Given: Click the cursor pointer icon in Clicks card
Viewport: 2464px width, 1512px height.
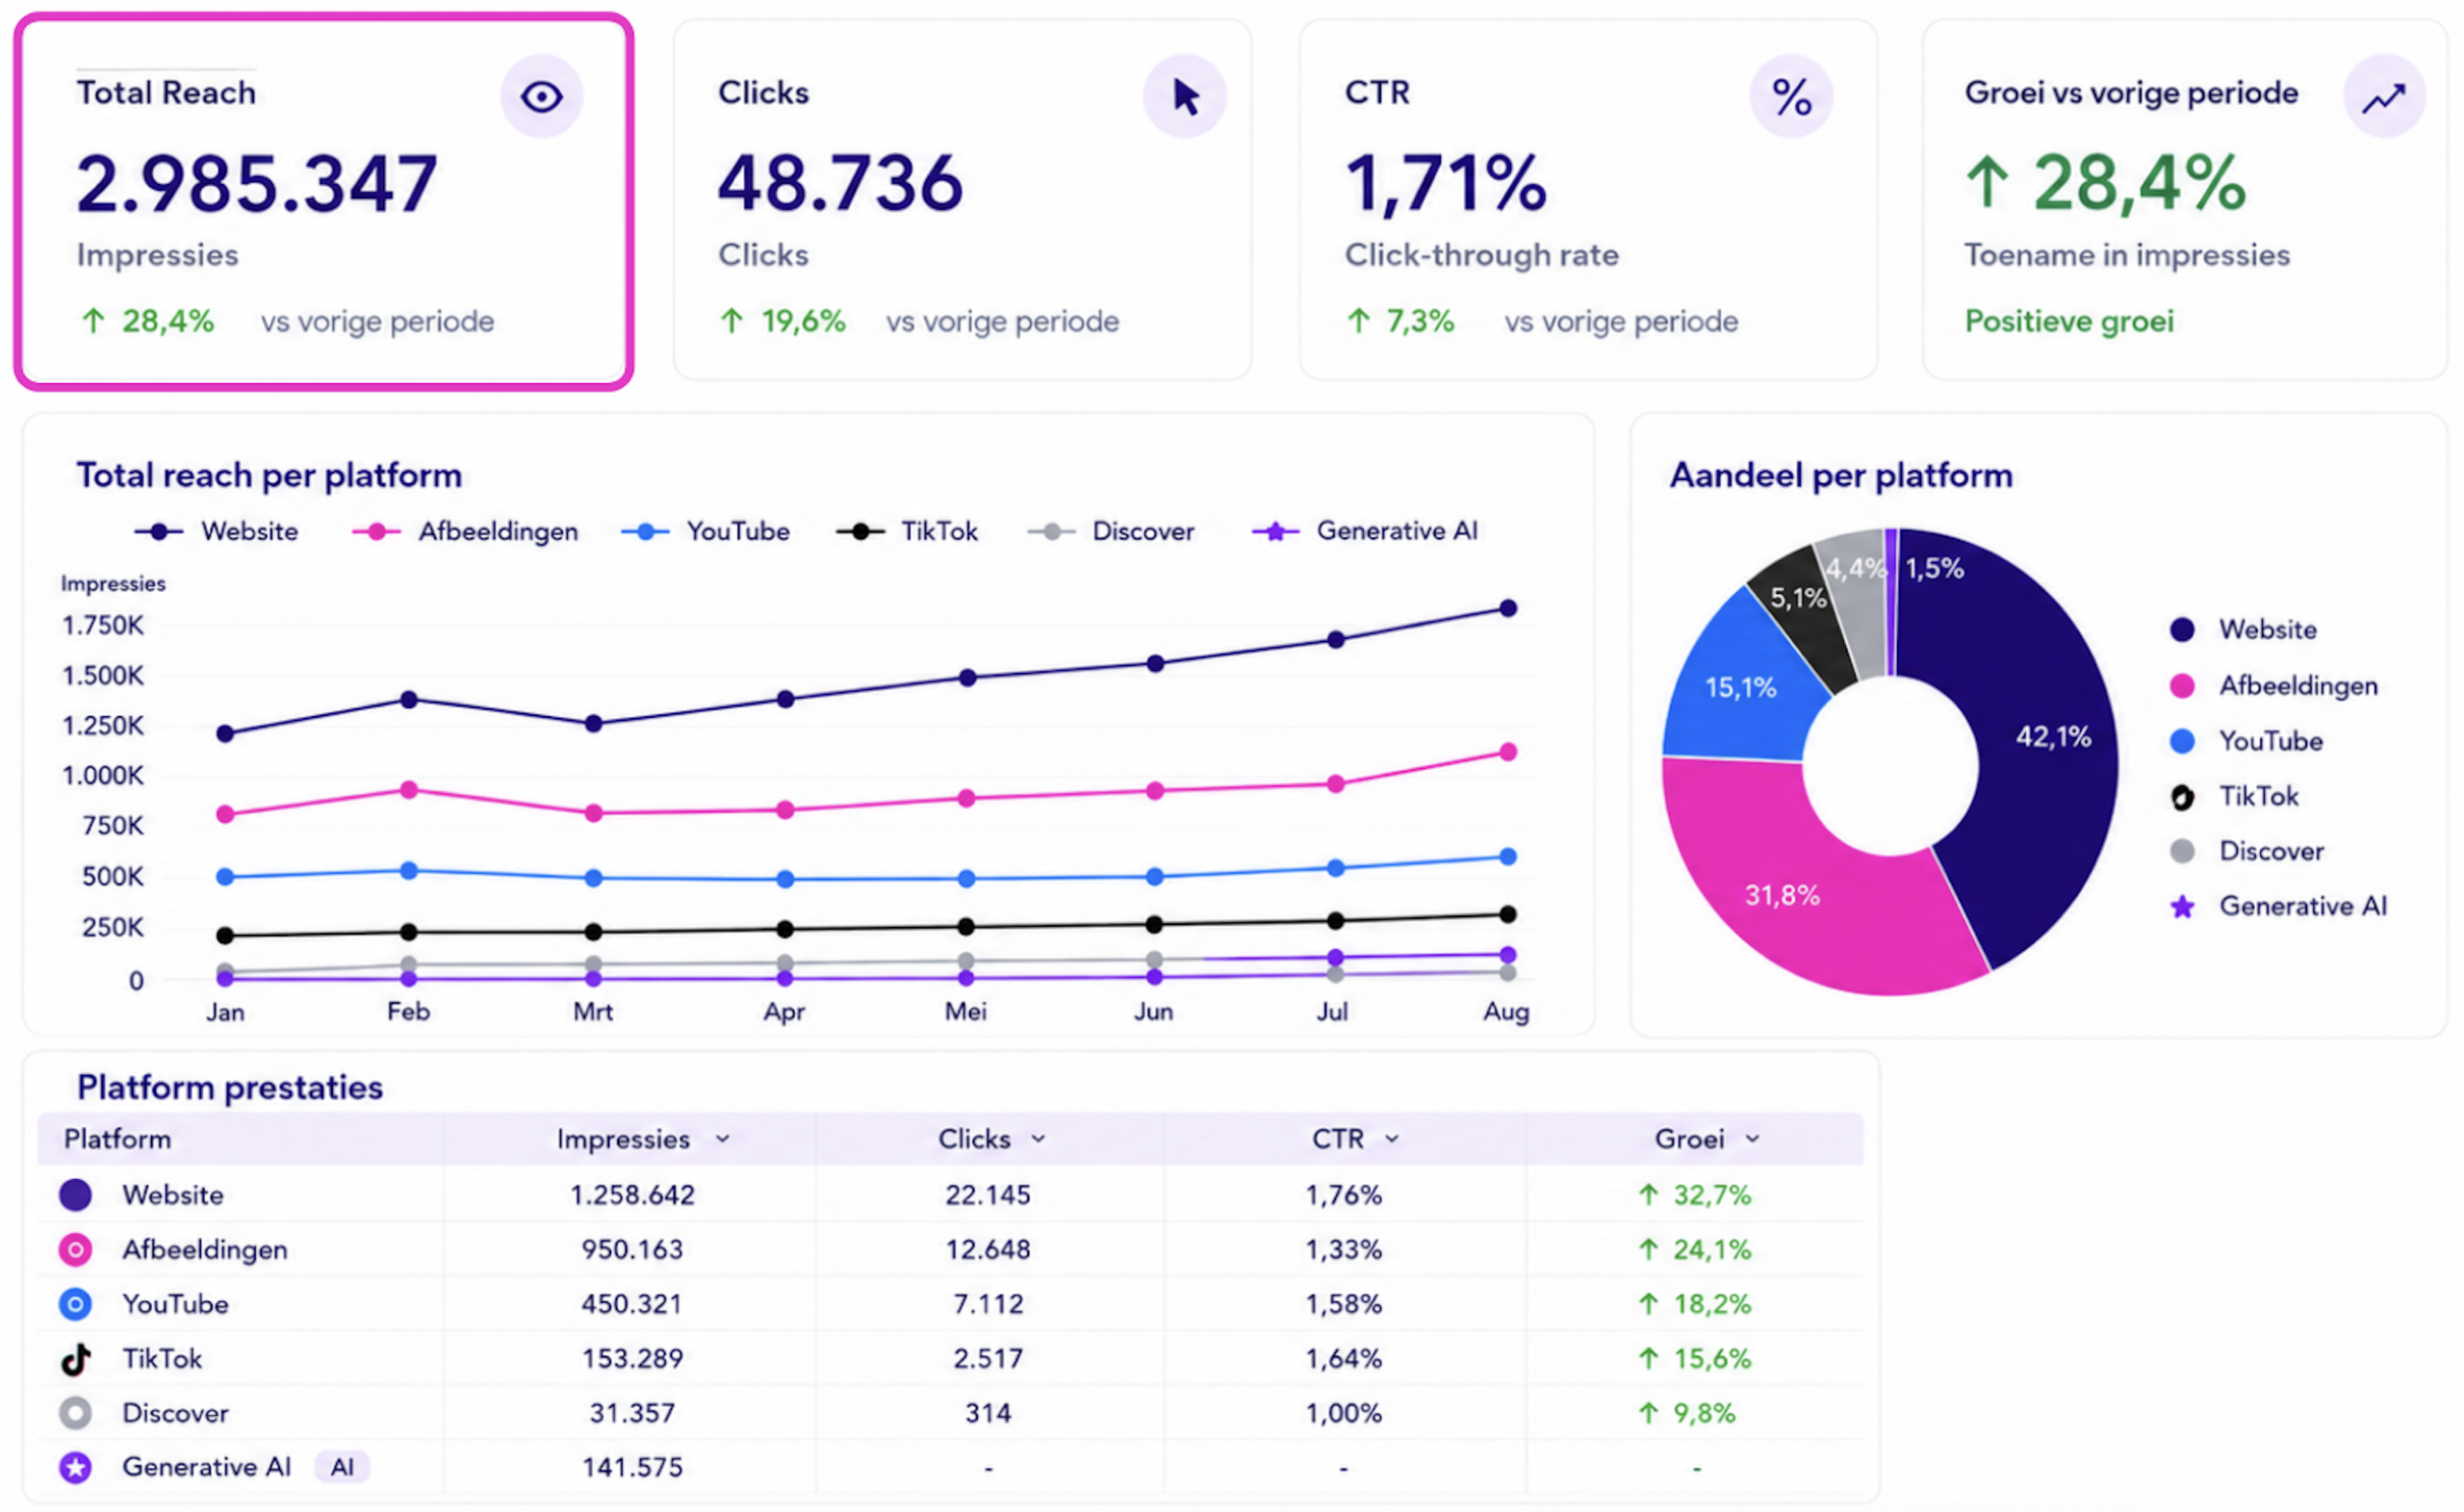Looking at the screenshot, I should 1185,97.
